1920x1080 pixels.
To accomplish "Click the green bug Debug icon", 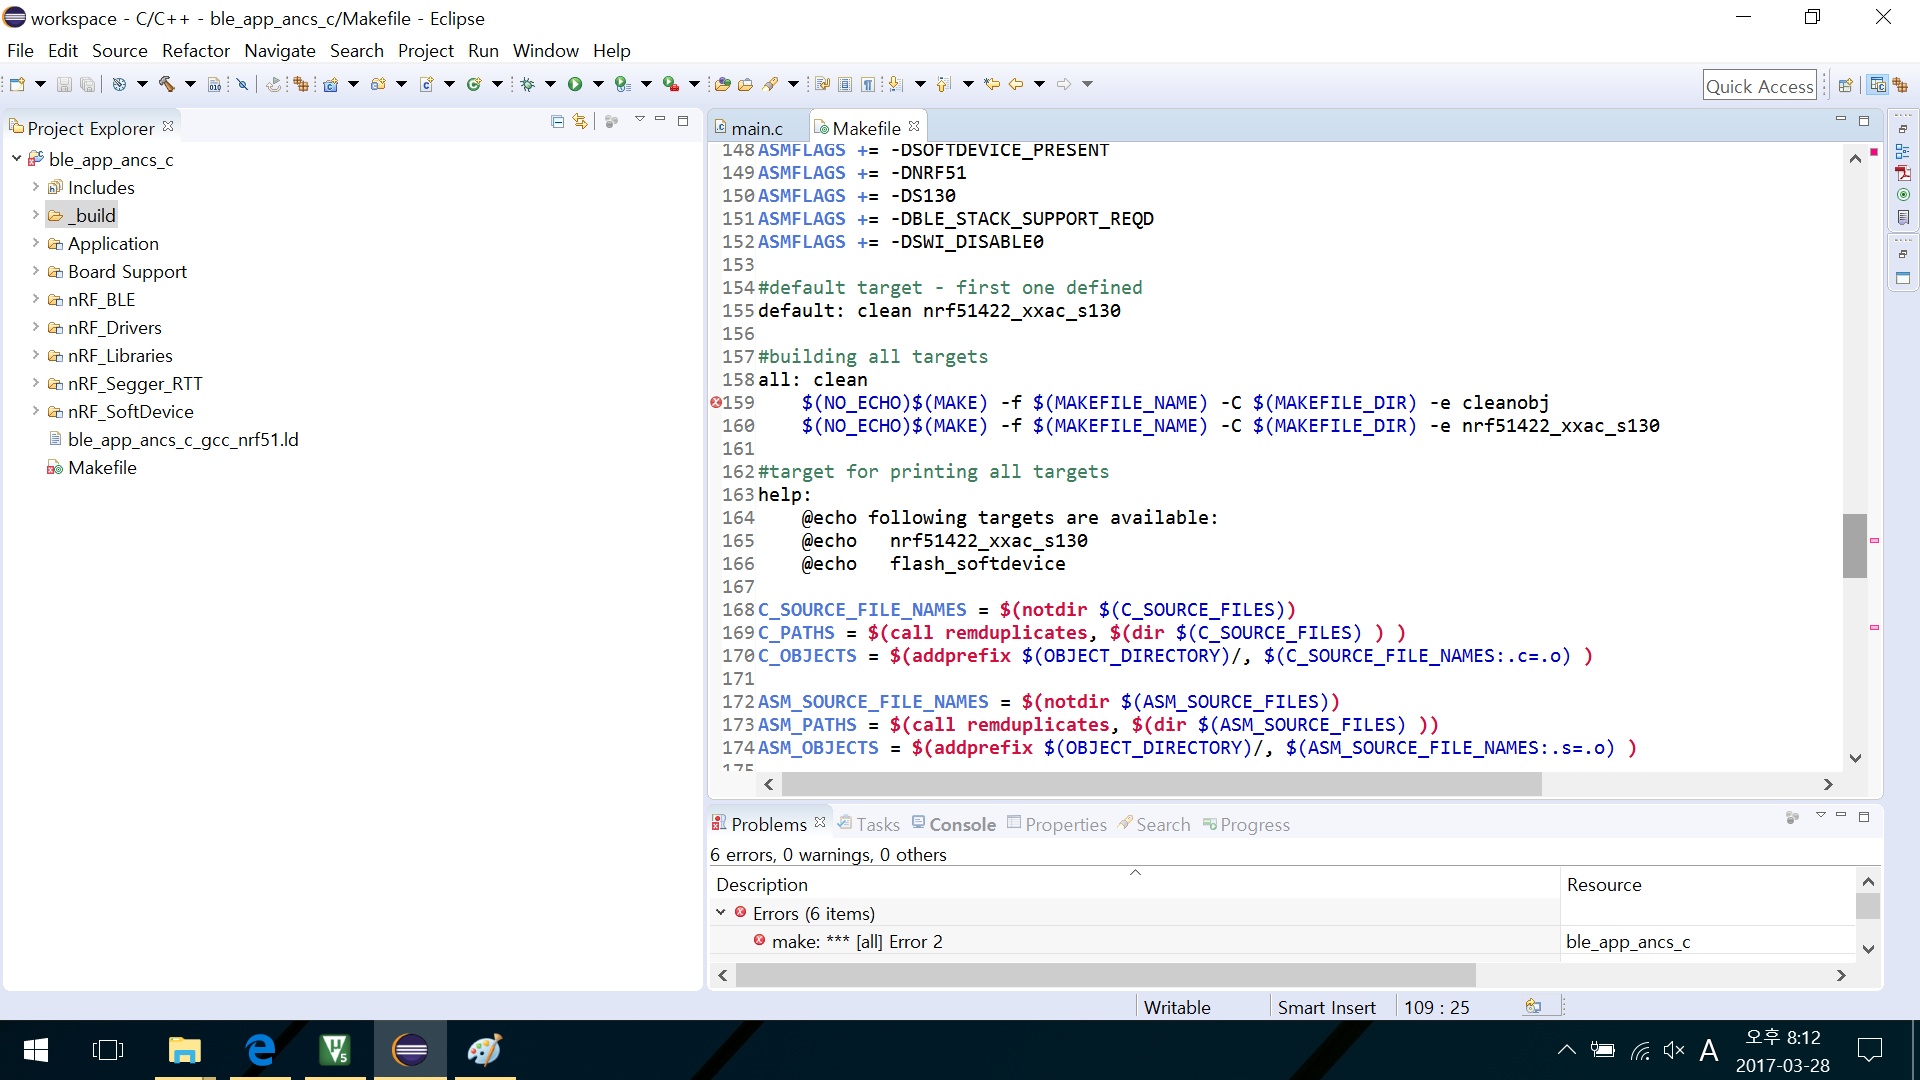I will tap(527, 84).
